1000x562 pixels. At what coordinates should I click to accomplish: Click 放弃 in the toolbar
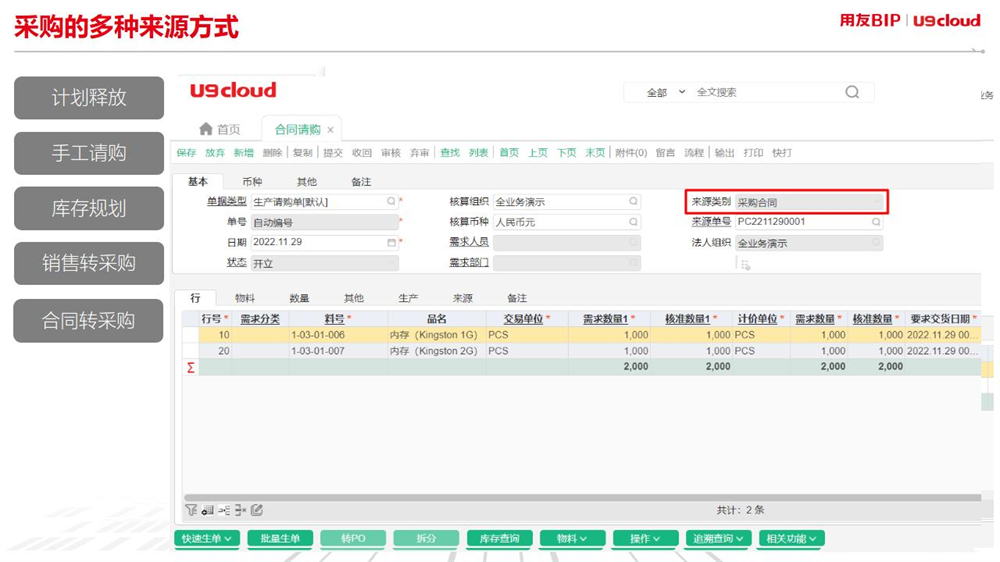[x=215, y=152]
